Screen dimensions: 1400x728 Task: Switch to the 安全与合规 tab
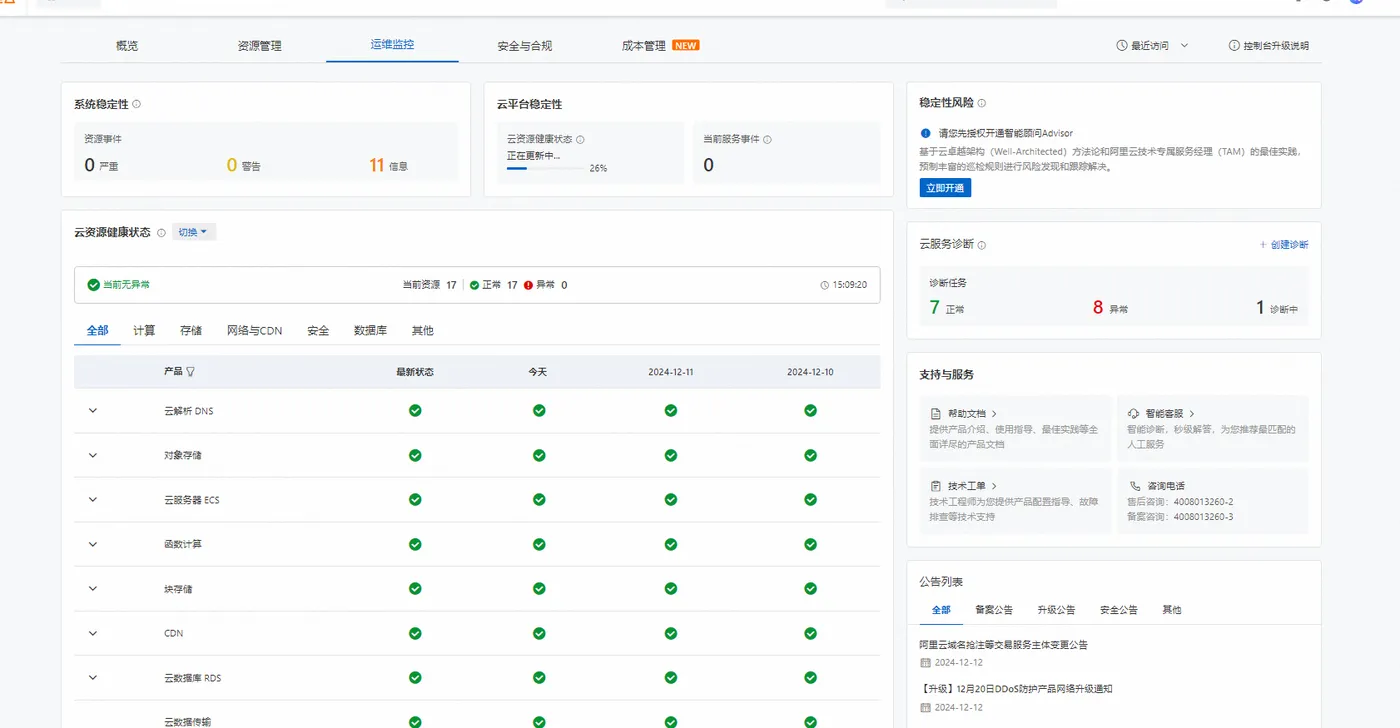pos(524,46)
